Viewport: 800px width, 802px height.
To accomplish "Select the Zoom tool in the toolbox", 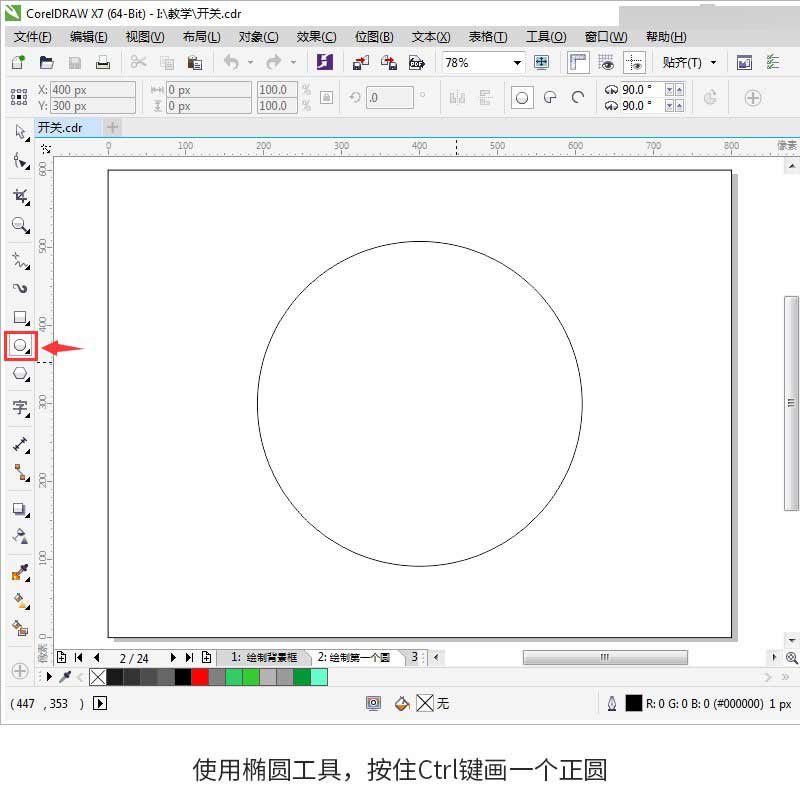I will pyautogui.click(x=20, y=225).
